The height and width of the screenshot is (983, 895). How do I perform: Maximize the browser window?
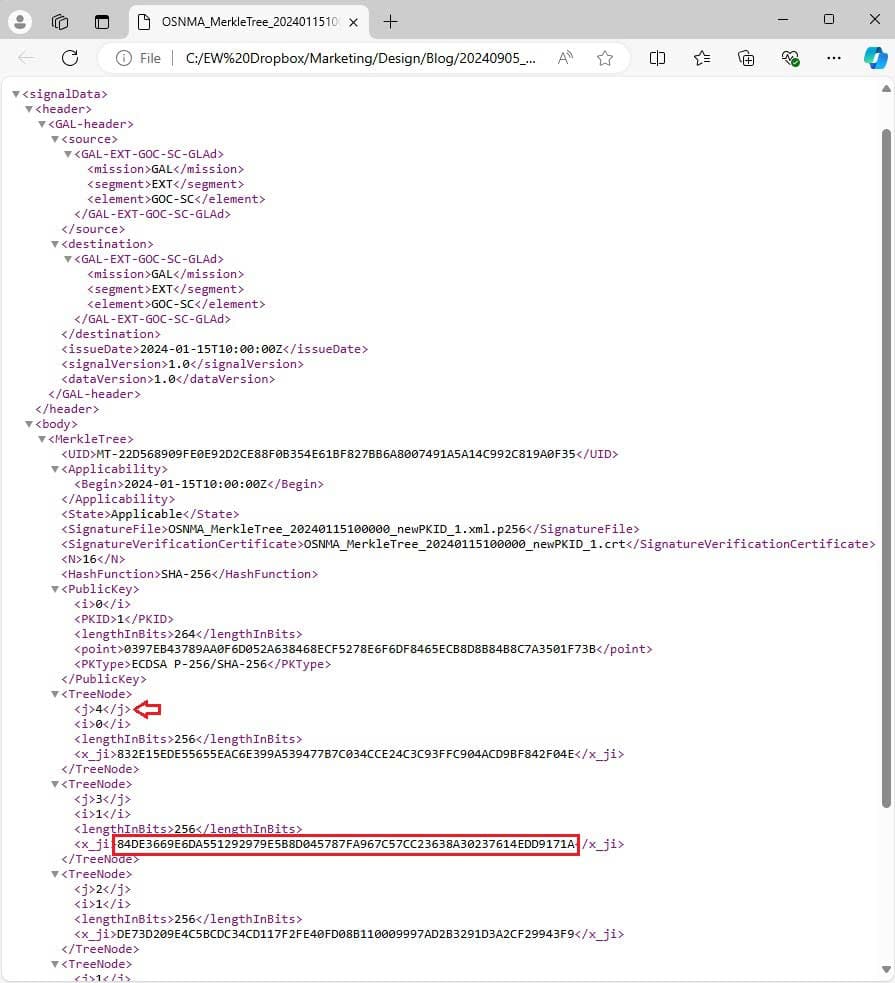tap(829, 19)
